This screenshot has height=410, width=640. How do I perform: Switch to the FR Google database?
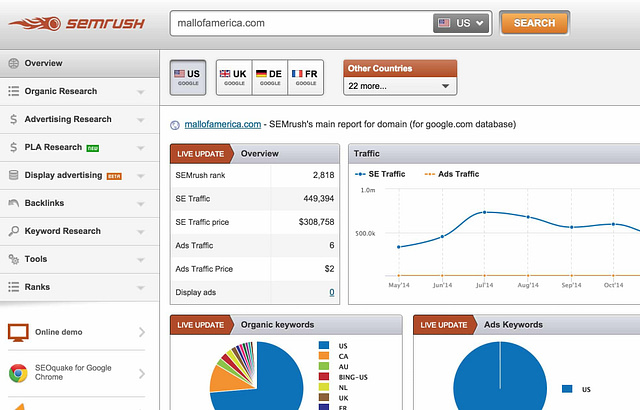point(305,78)
